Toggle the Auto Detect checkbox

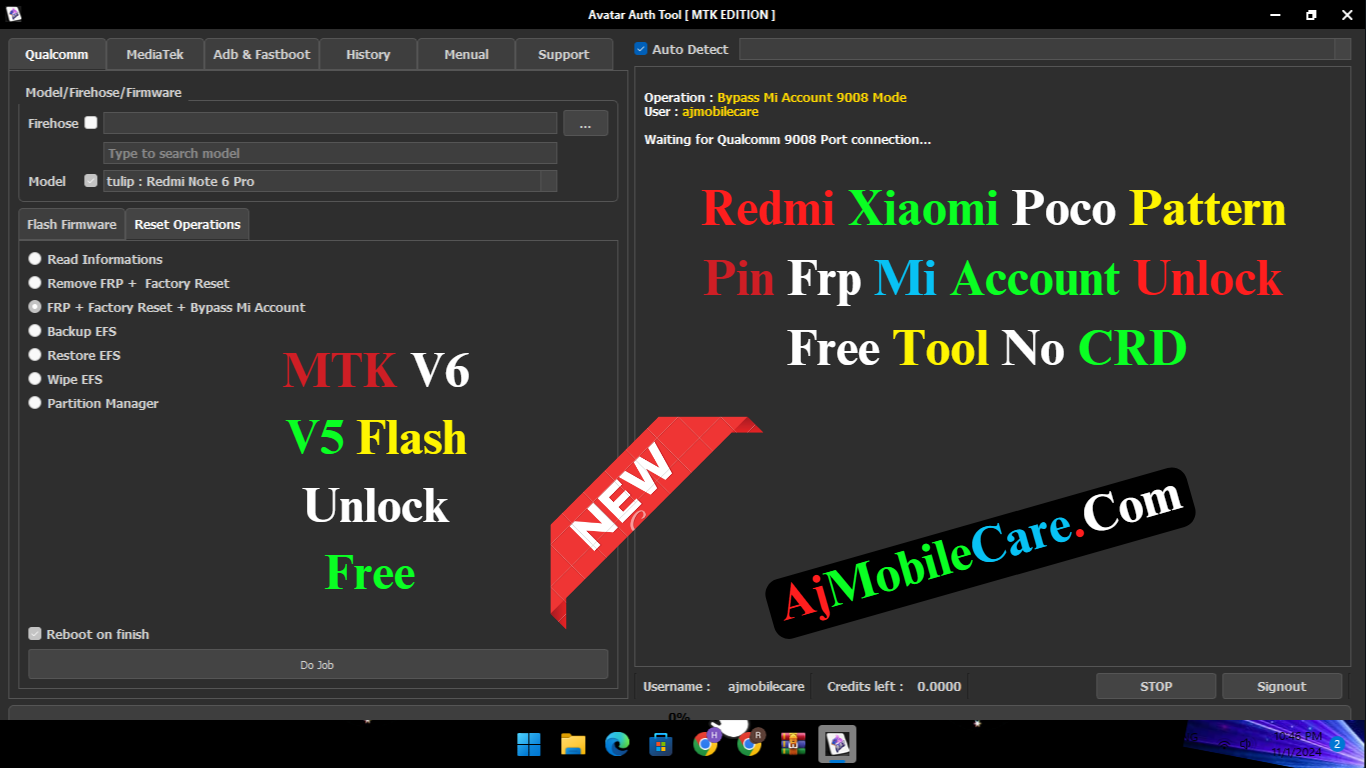point(641,49)
